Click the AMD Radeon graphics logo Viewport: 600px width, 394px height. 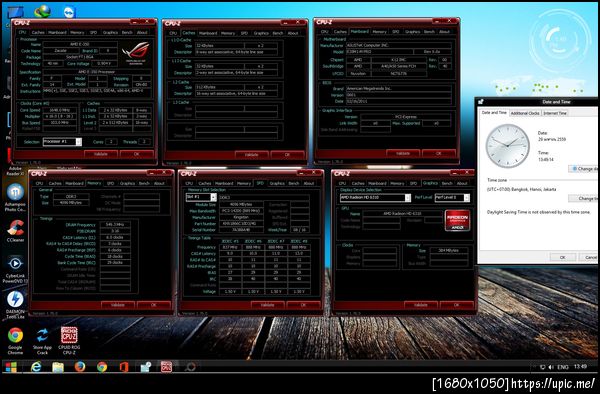pos(457,220)
